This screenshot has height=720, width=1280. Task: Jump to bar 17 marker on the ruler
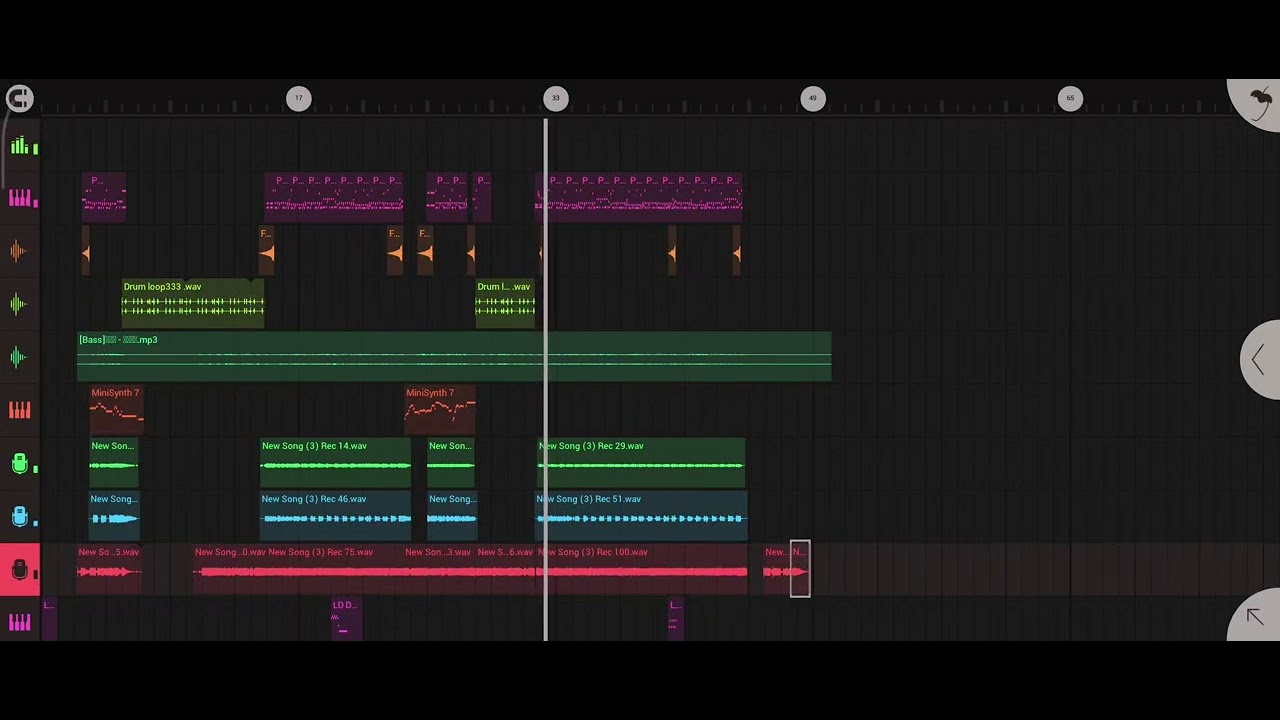[x=298, y=98]
